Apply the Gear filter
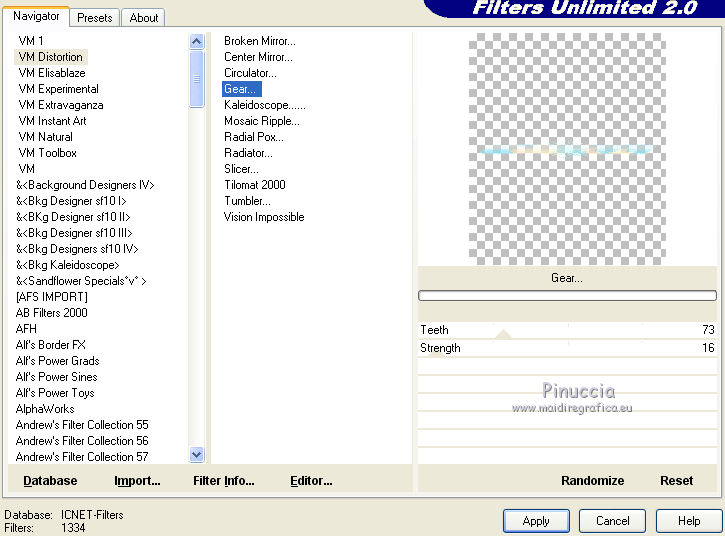Viewport: 725px width, 536px height. tap(536, 521)
